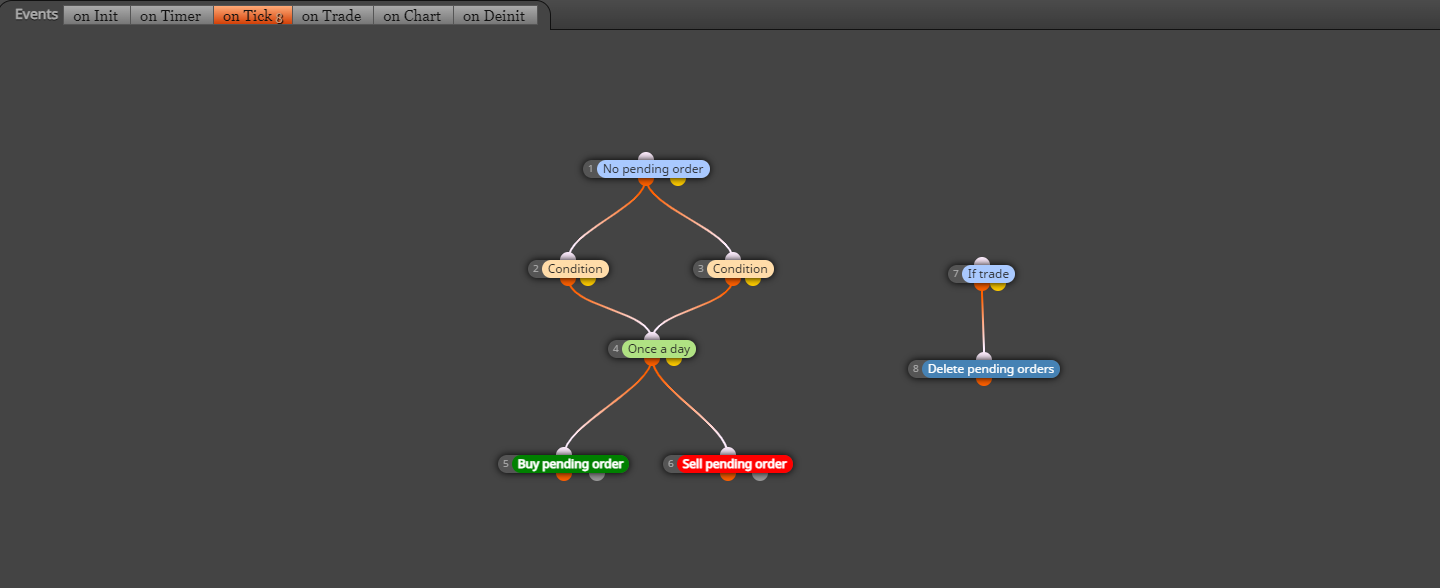1440x588 pixels.
Task: Click the input connector above Condition block 2
Action: [x=568, y=257]
